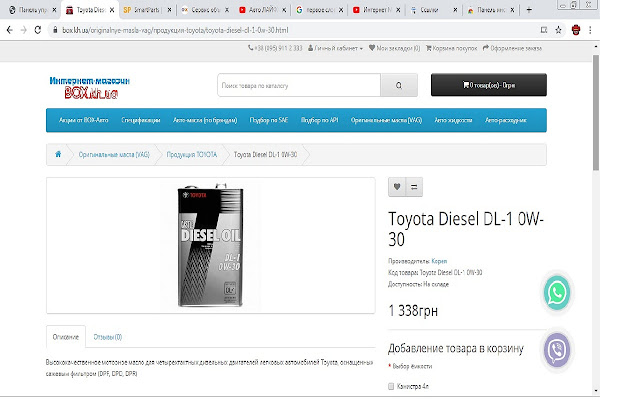Screen dimensions: 640x400
Task: Go back to the previous page
Action: (10, 30)
